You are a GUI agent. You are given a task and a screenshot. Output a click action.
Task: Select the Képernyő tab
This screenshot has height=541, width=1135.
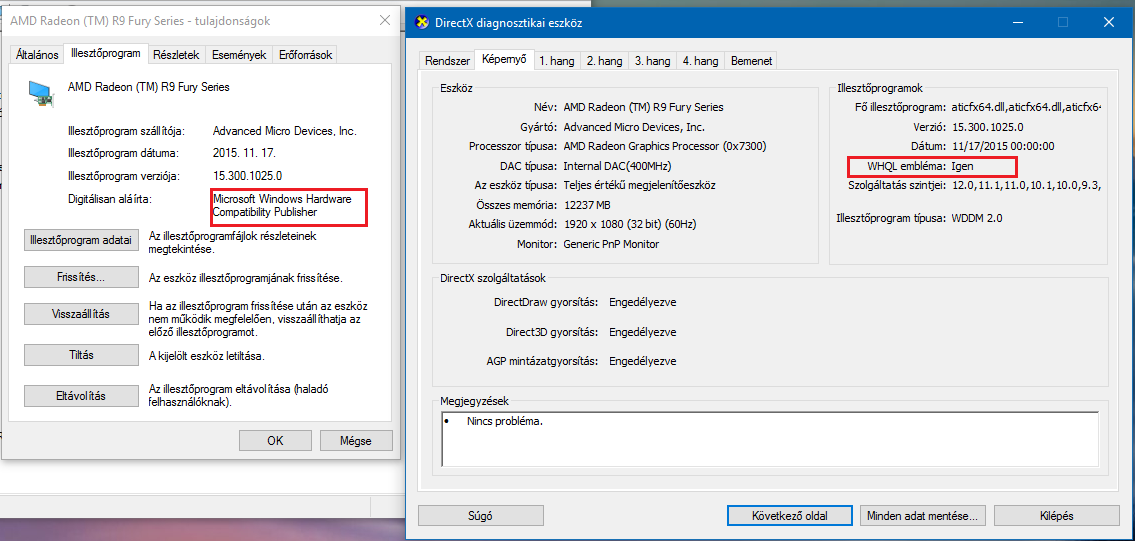coord(505,59)
